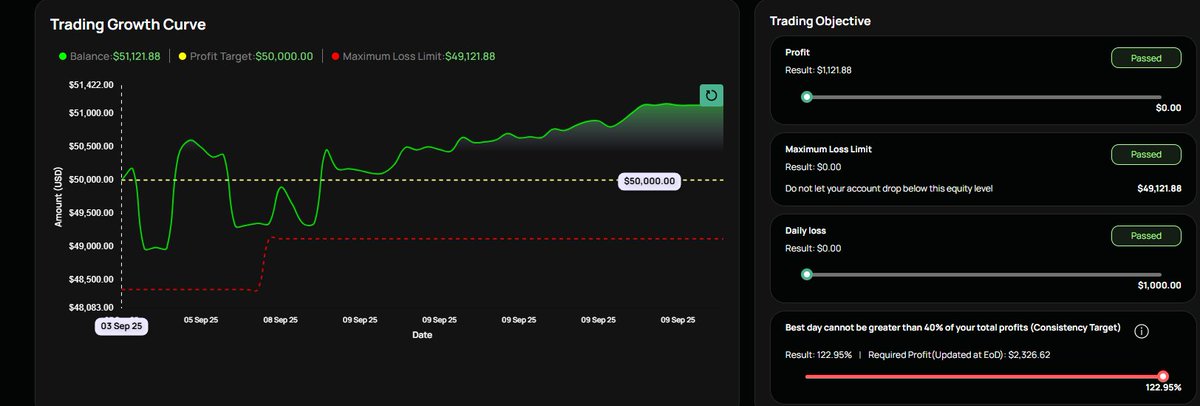The width and height of the screenshot is (1200, 406).
Task: Click the 08 Sep 25 x-axis label
Action: tap(282, 320)
